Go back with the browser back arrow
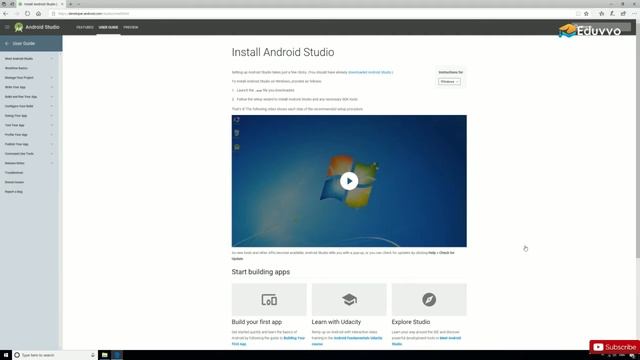The height and width of the screenshot is (360, 640). tap(5, 13)
